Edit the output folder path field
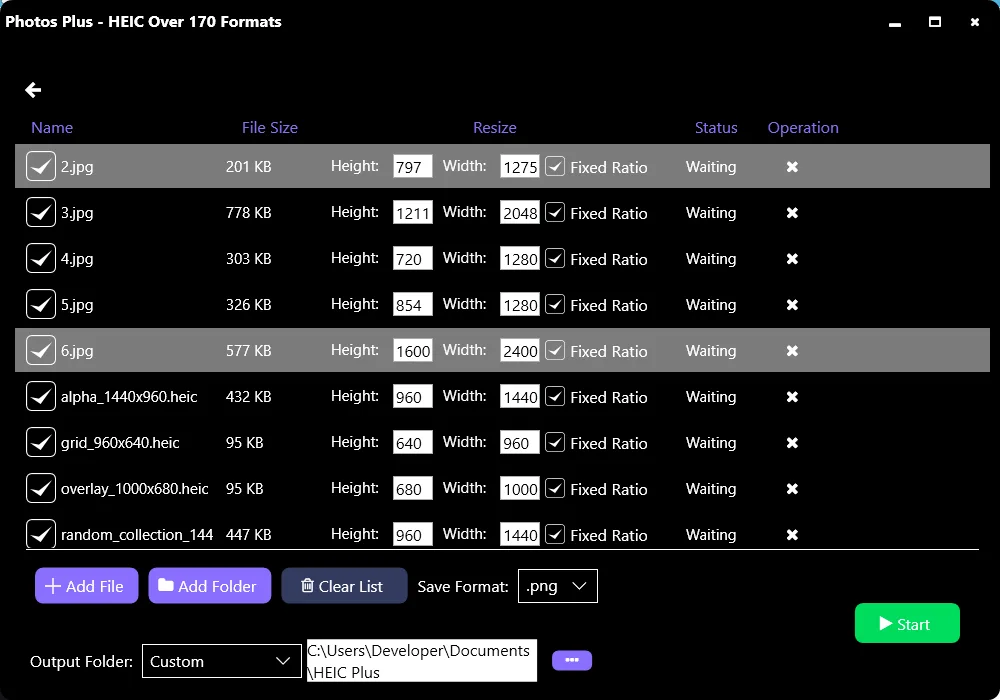This screenshot has height=700, width=1000. [x=422, y=660]
